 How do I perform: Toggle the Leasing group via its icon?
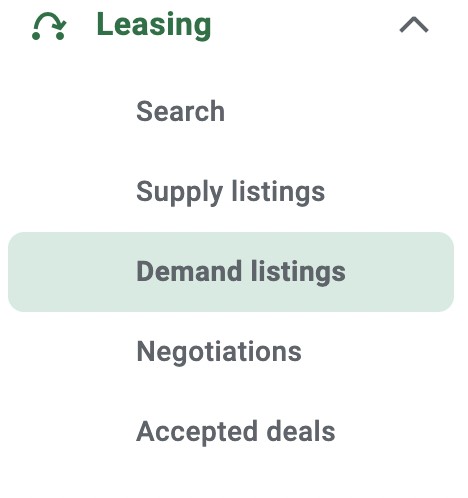[49, 26]
